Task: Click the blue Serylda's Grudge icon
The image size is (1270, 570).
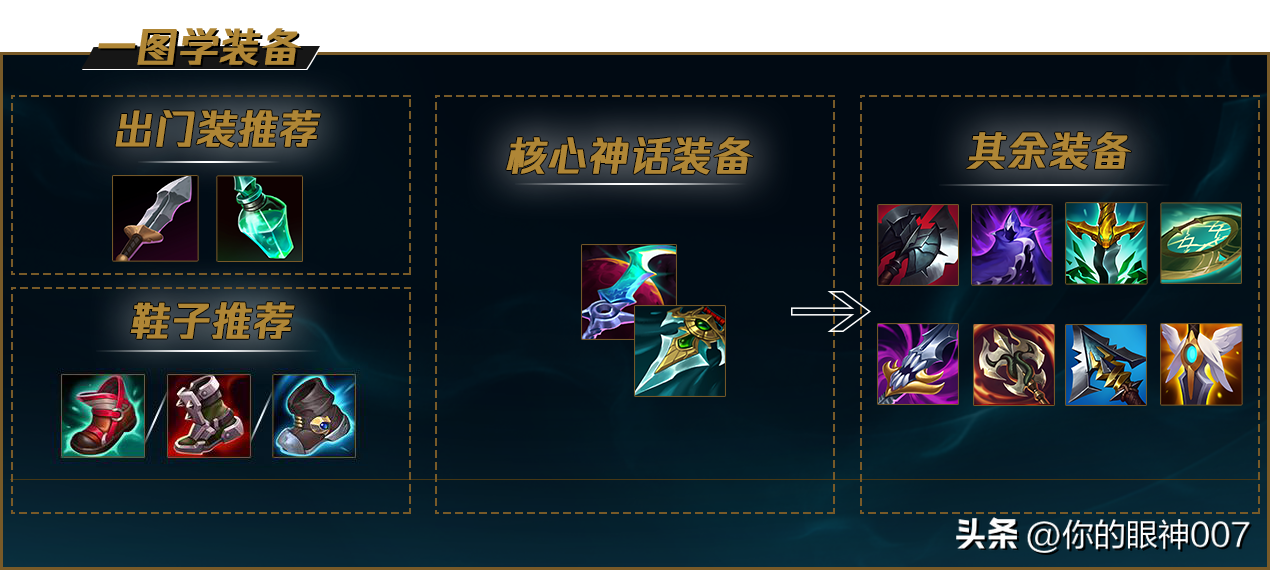Action: (1106, 364)
